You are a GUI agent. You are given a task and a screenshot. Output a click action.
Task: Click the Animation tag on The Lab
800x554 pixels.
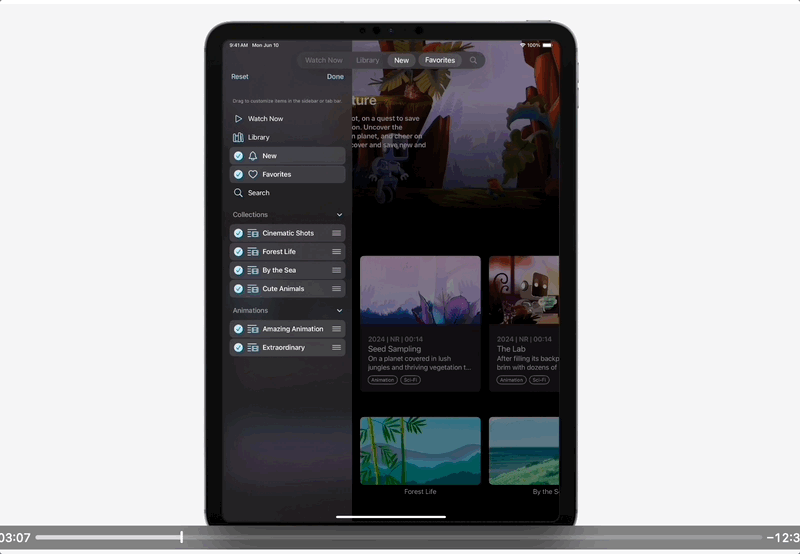pos(512,380)
